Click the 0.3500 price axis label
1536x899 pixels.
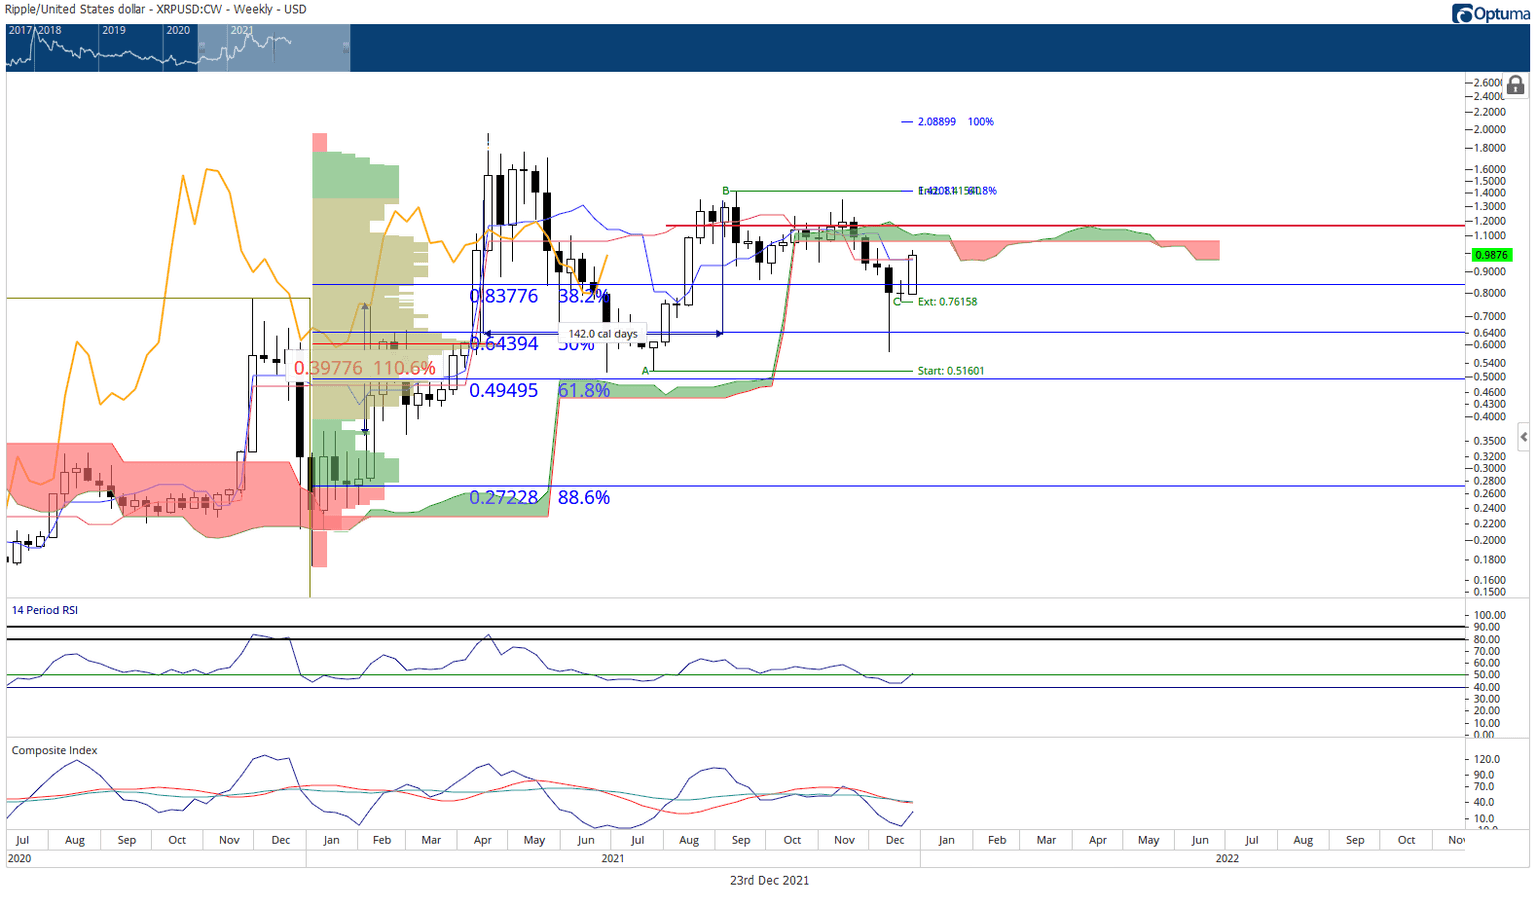(x=1490, y=441)
